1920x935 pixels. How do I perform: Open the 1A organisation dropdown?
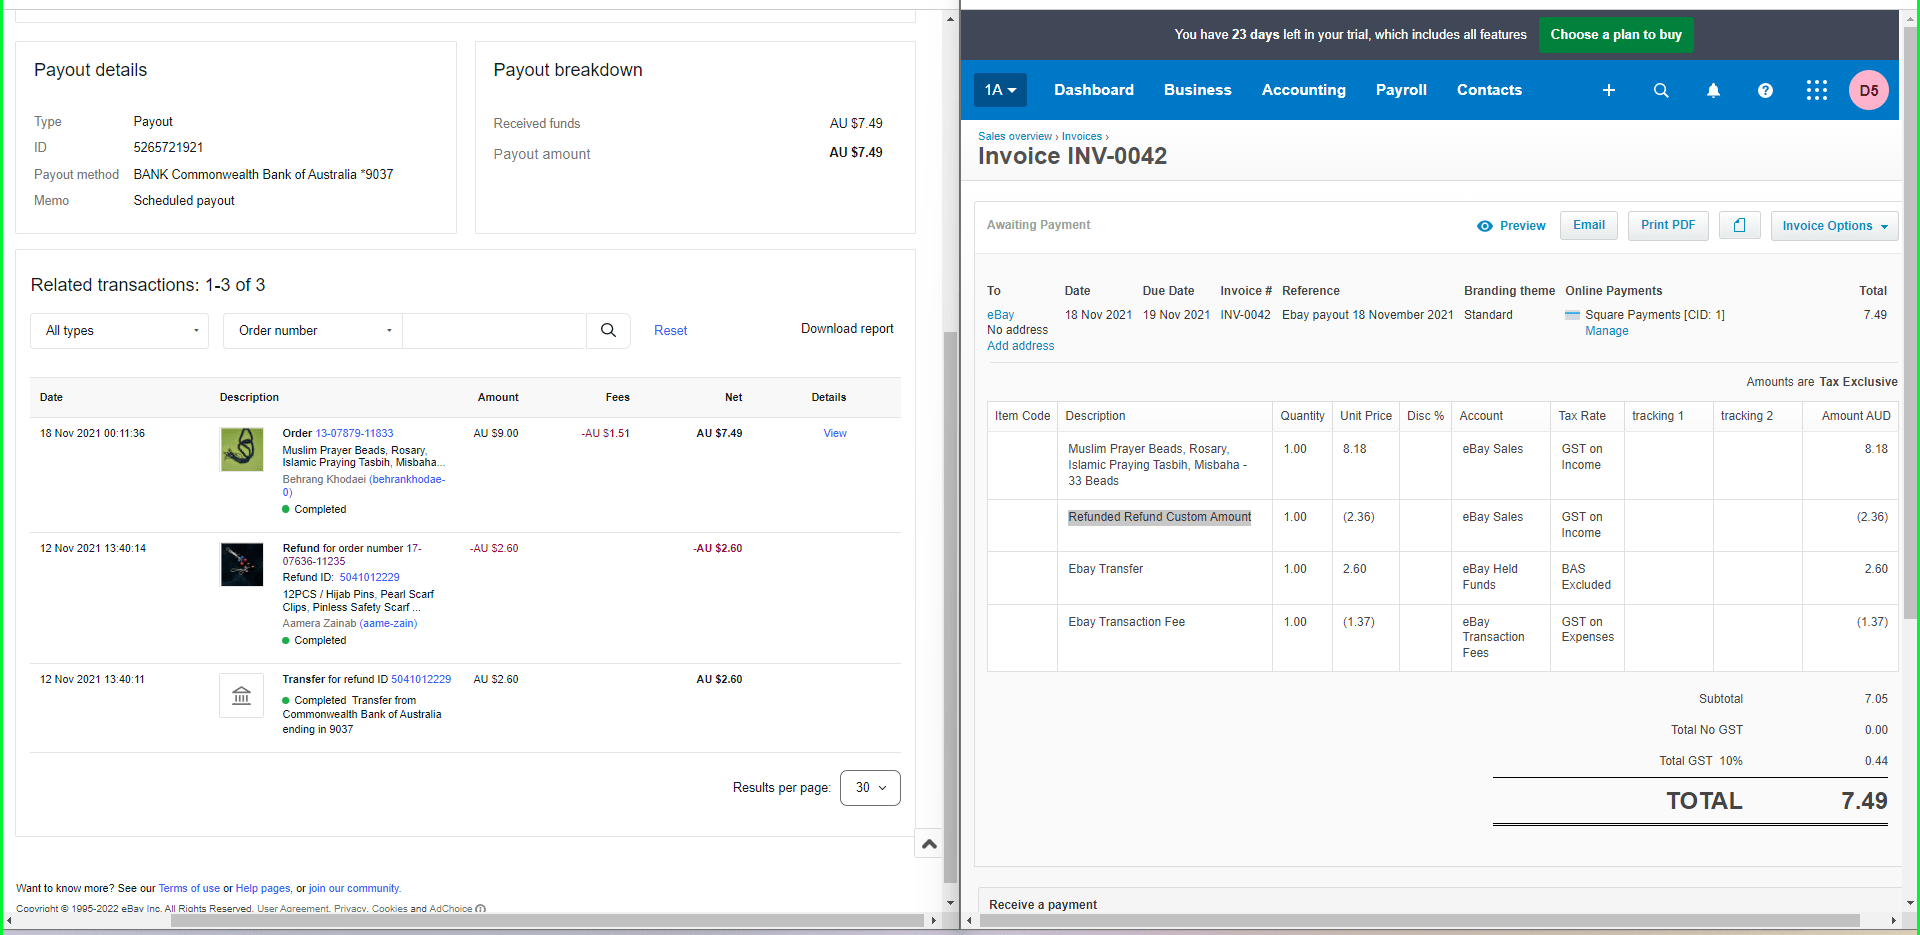[x=1000, y=90]
